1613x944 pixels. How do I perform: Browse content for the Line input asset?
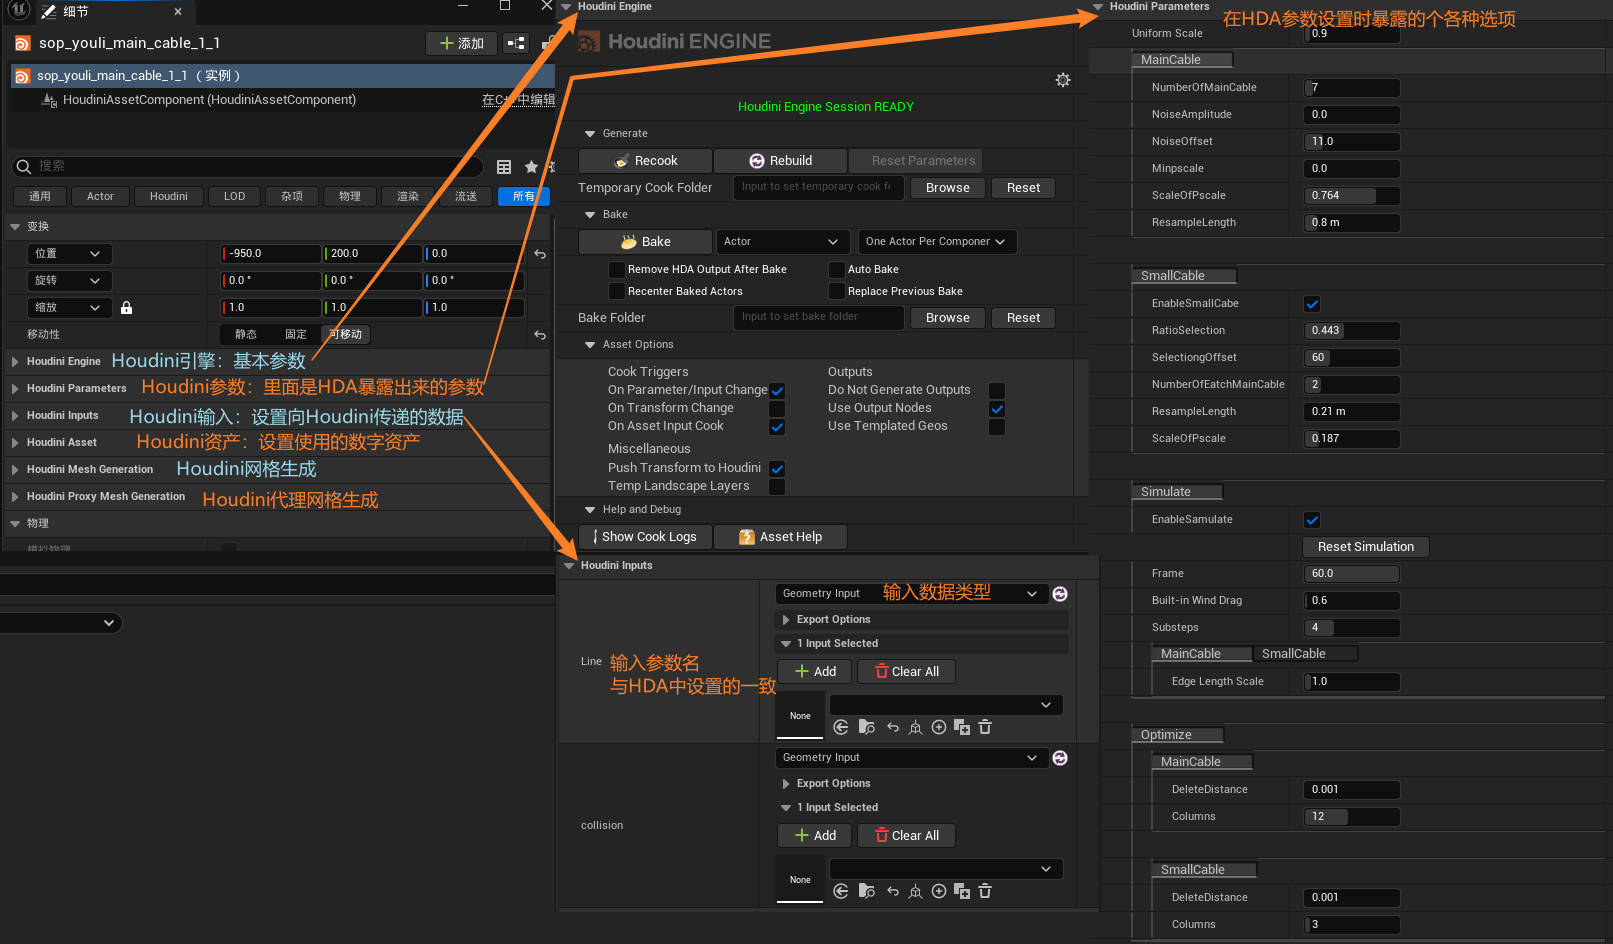(x=866, y=728)
